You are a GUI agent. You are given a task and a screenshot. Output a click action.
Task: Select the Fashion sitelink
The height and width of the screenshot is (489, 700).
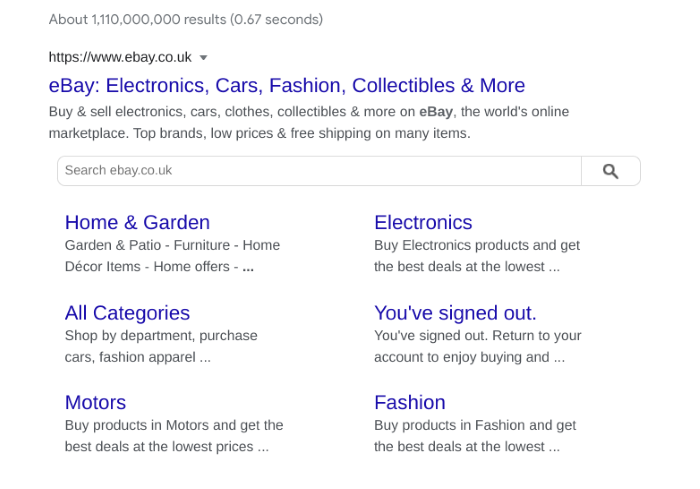pos(409,402)
